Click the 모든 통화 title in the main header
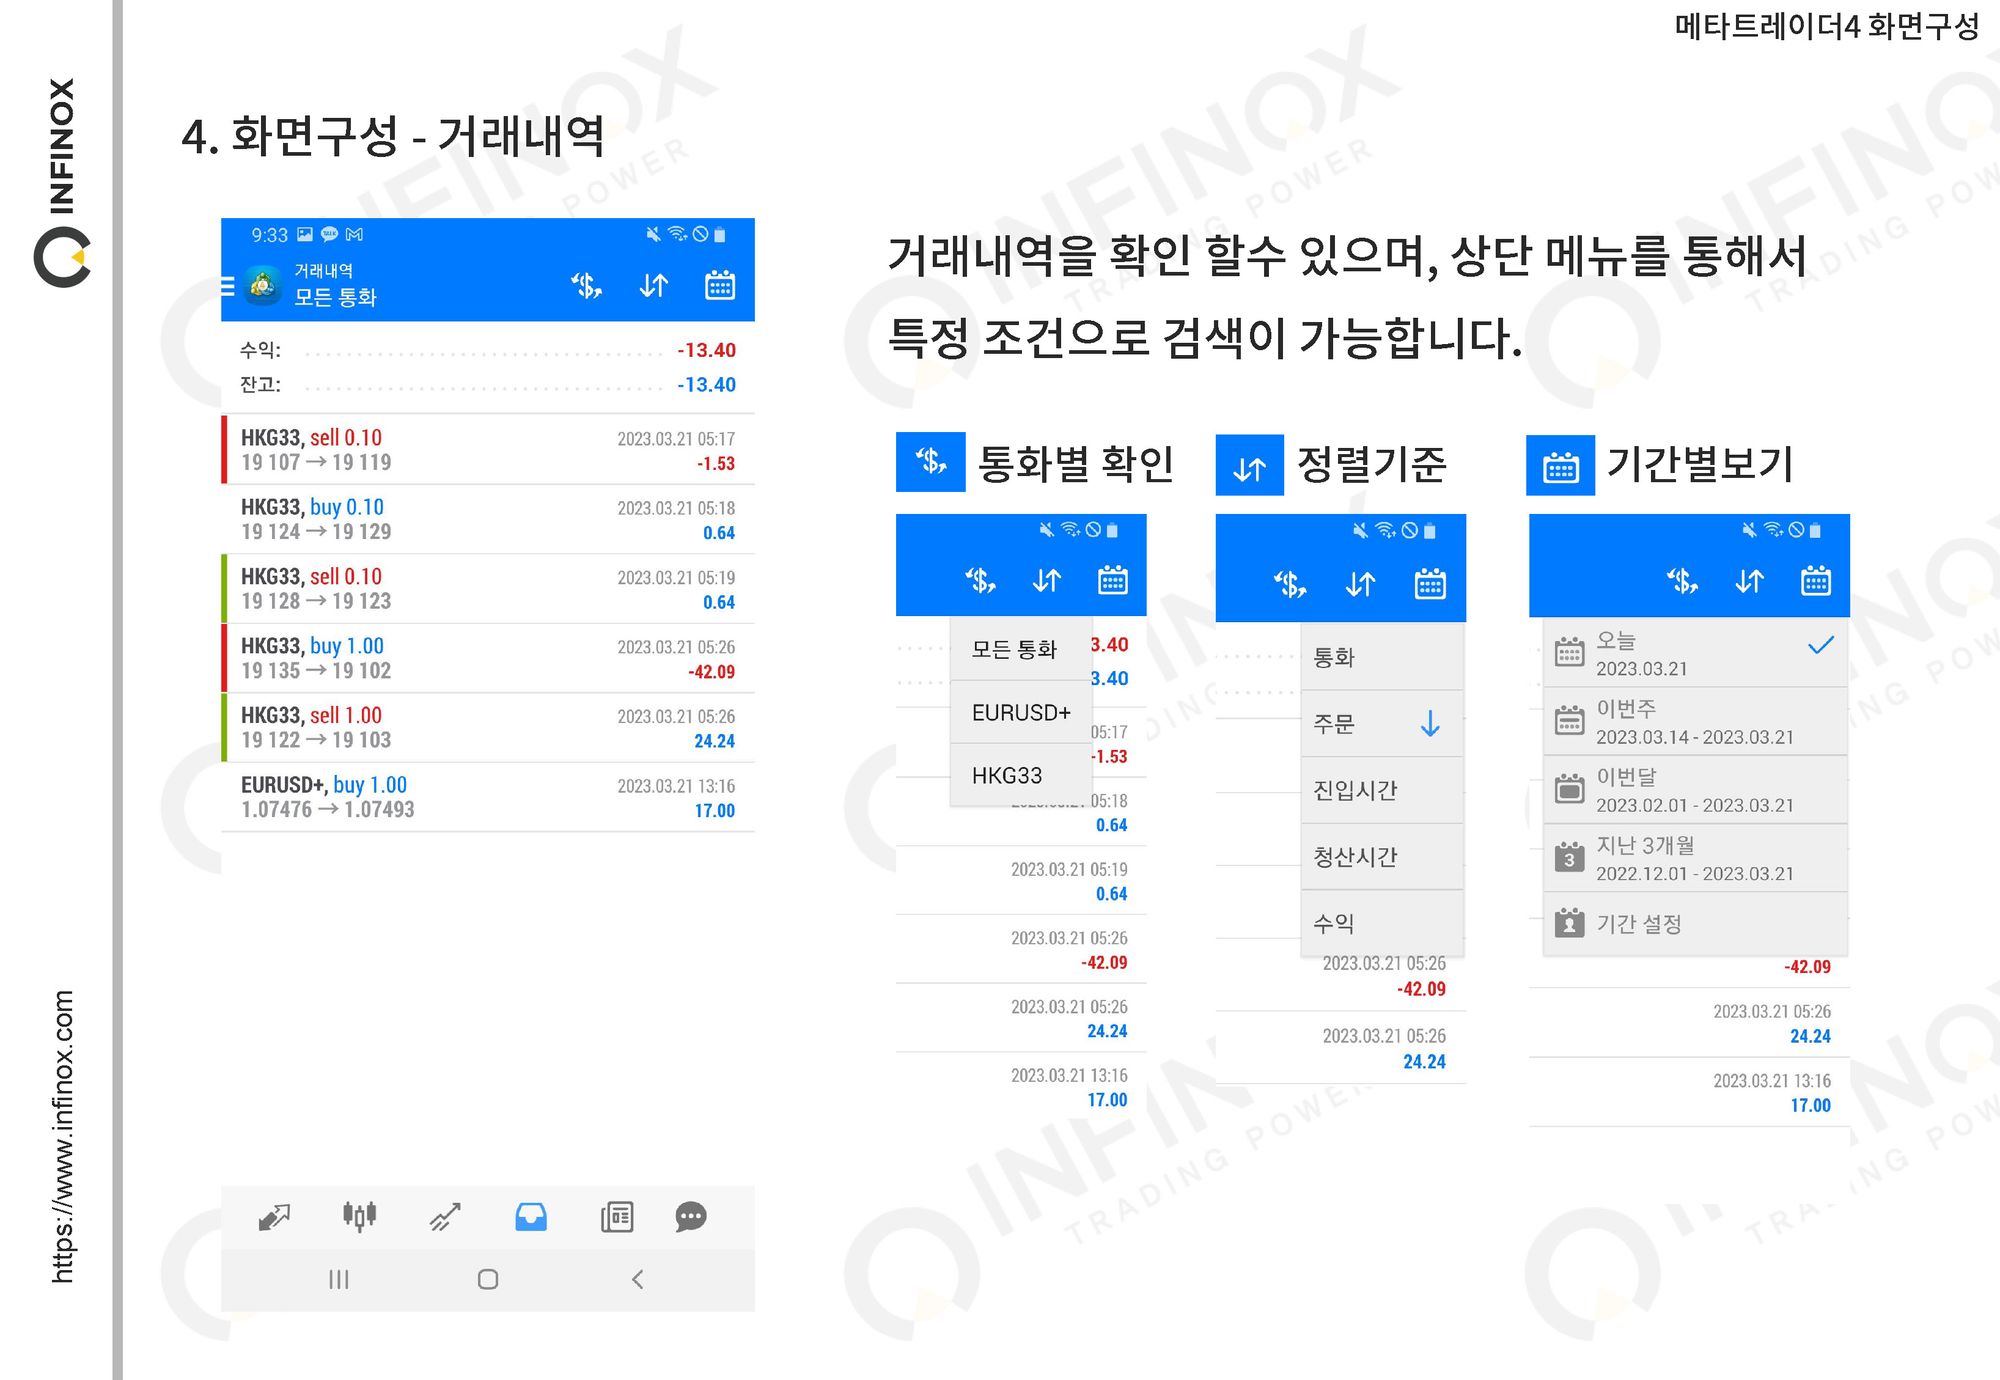This screenshot has width=2000, height=1380. coord(335,297)
